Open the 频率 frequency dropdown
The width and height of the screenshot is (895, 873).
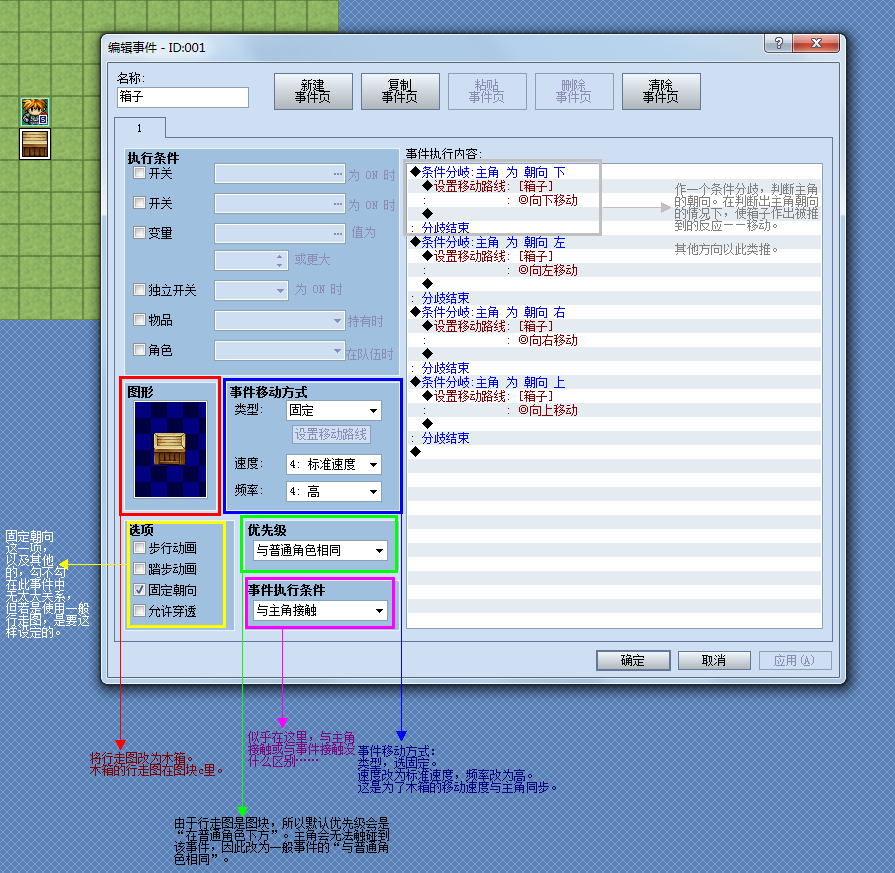(333, 491)
